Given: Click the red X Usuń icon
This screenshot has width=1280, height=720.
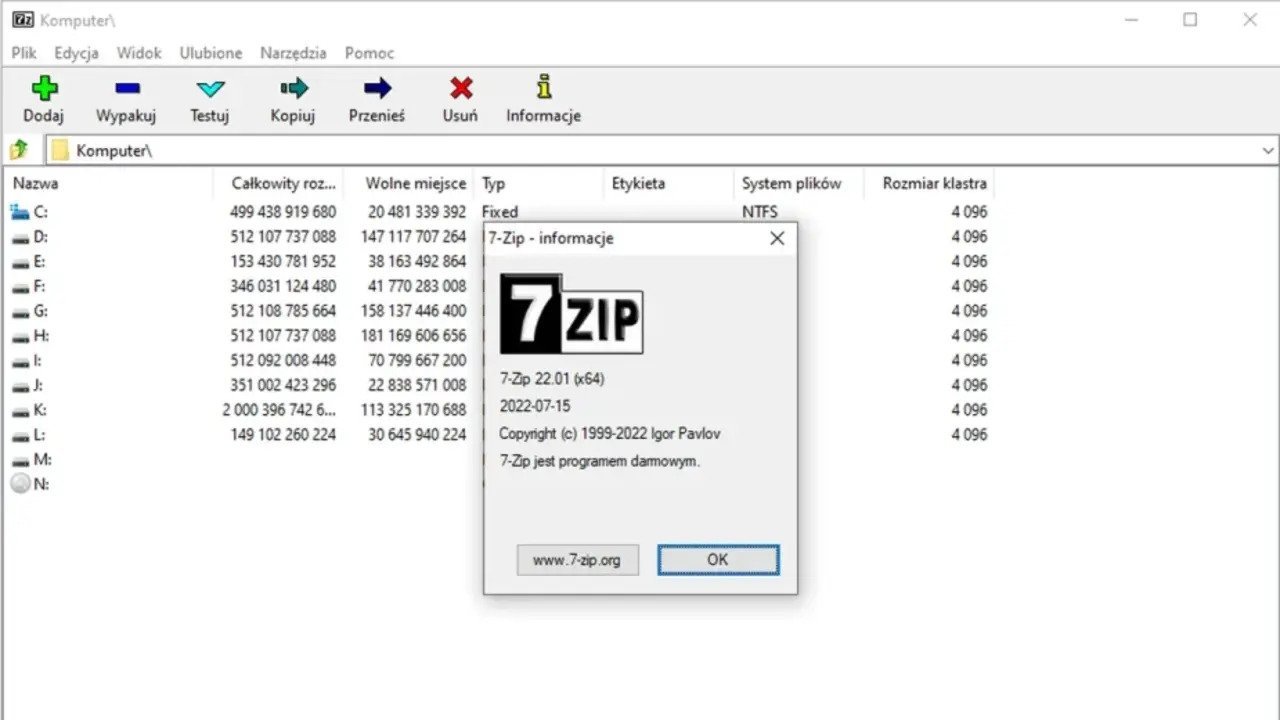Looking at the screenshot, I should (x=461, y=88).
